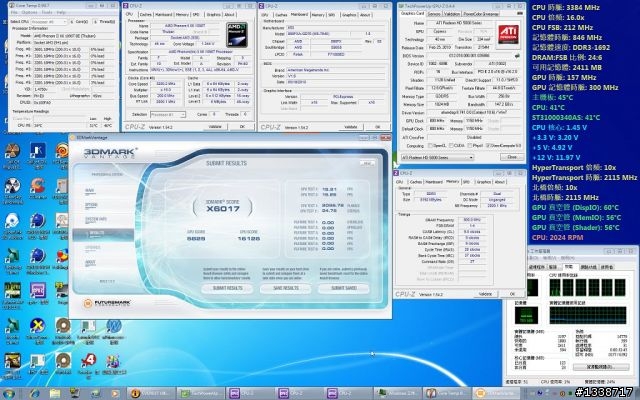This screenshot has height=400, width=640.
Task: Select Results in the 3DMark Vantage sidebar
Action: 103,234
